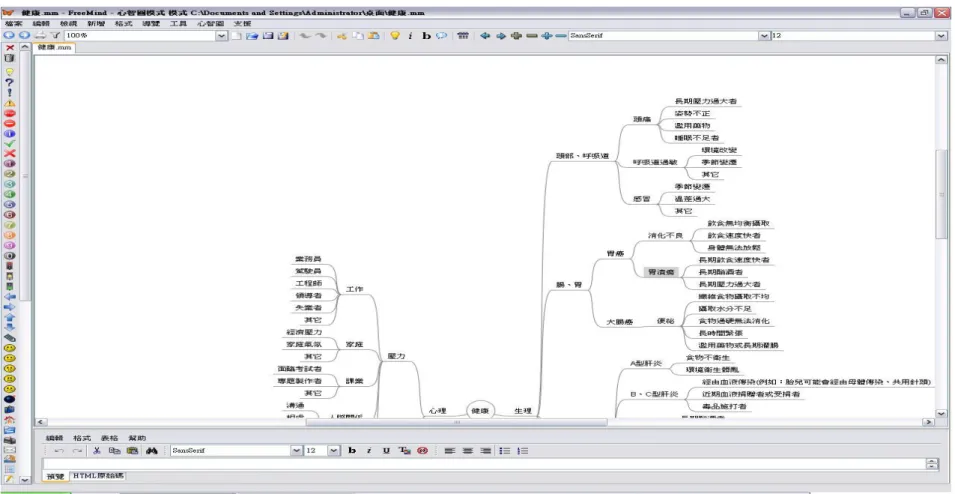
Task: Open note editor font size 12 dropdown
Action: (334, 451)
